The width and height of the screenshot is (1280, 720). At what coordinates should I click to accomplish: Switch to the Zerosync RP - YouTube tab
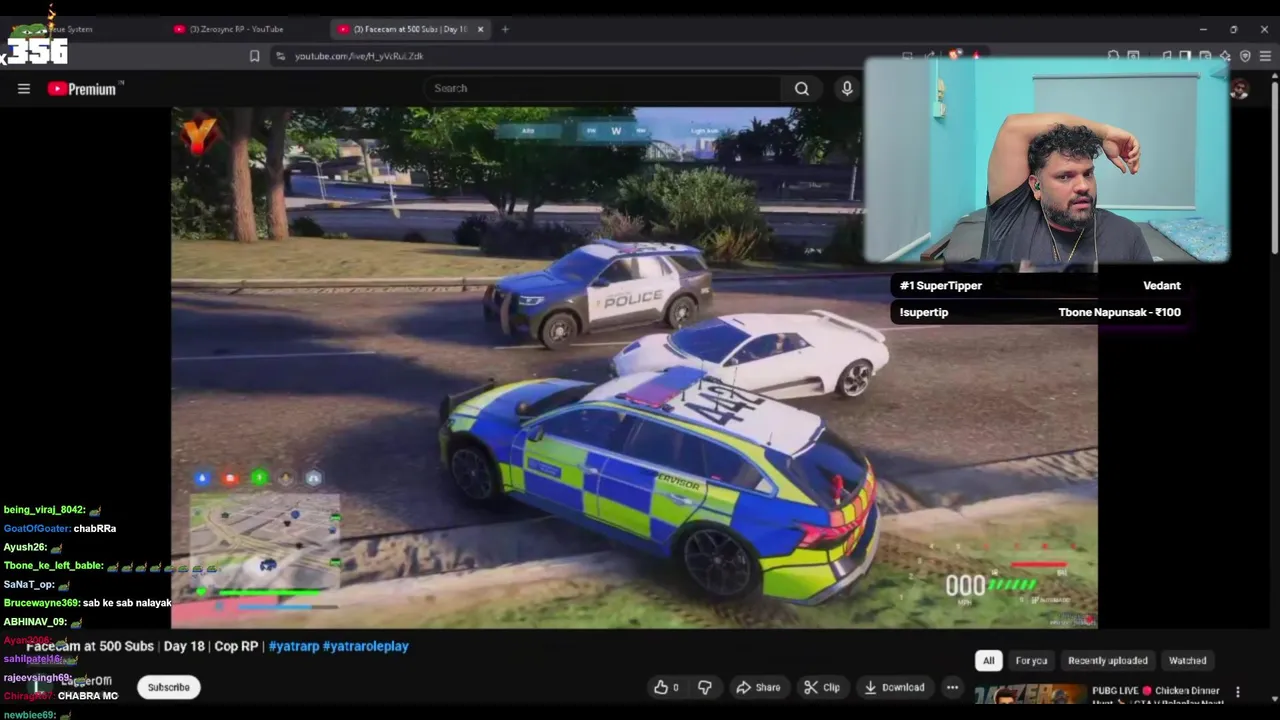pyautogui.click(x=236, y=29)
